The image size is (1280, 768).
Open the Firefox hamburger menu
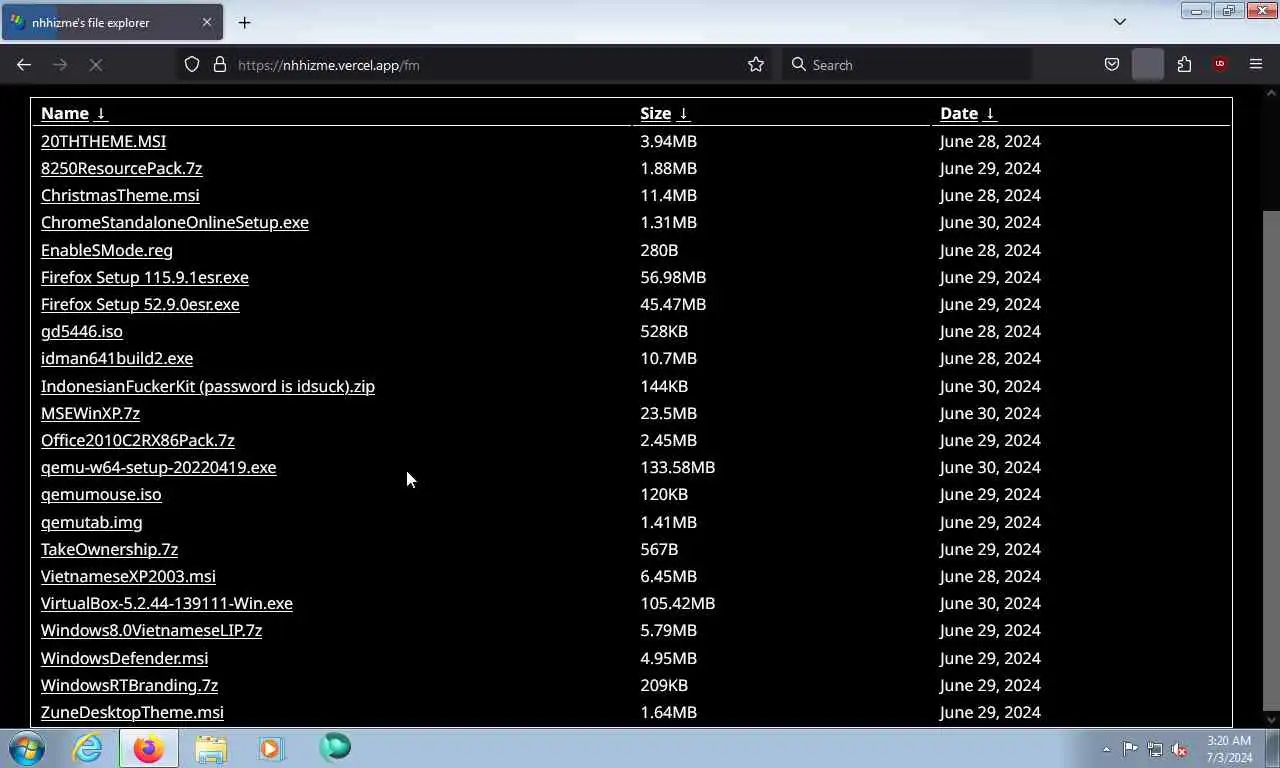tap(1256, 64)
